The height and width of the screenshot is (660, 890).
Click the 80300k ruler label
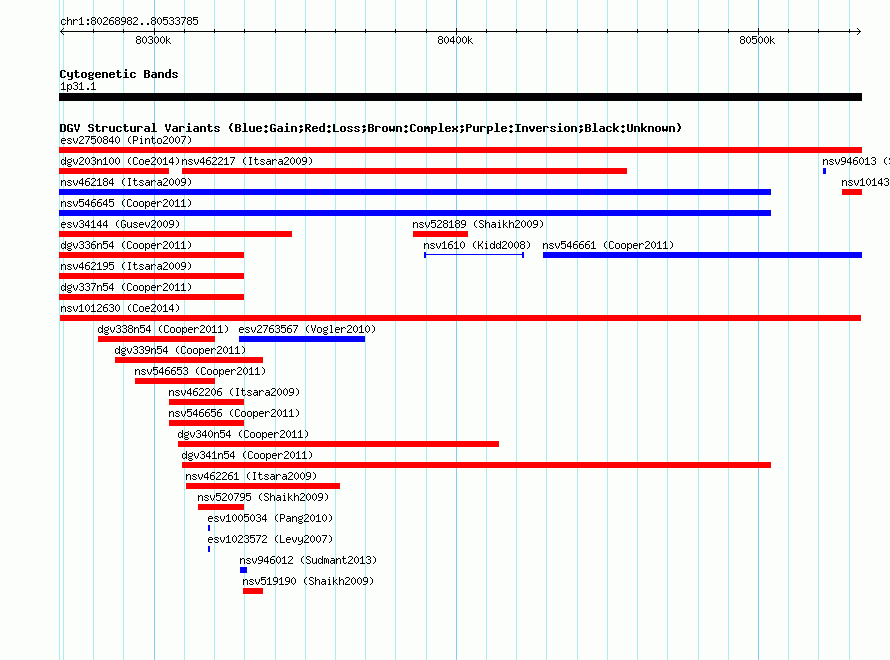tap(153, 40)
